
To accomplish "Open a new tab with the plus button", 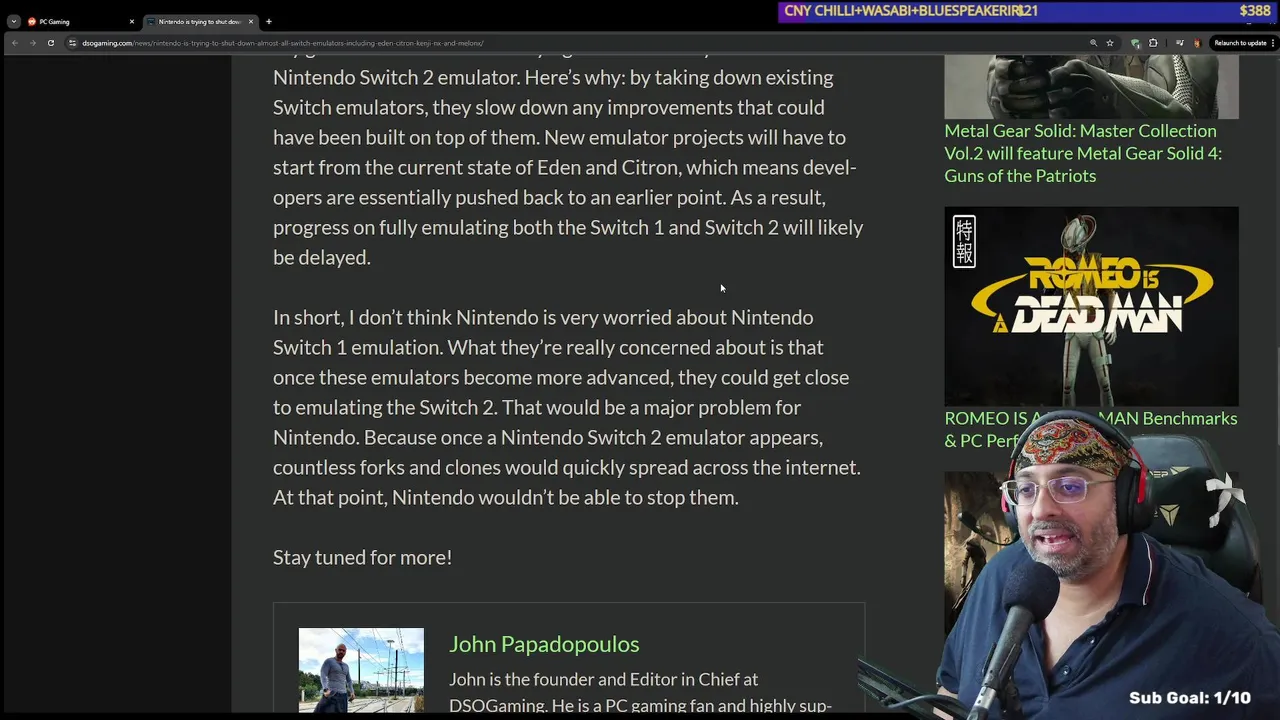I will point(268,21).
